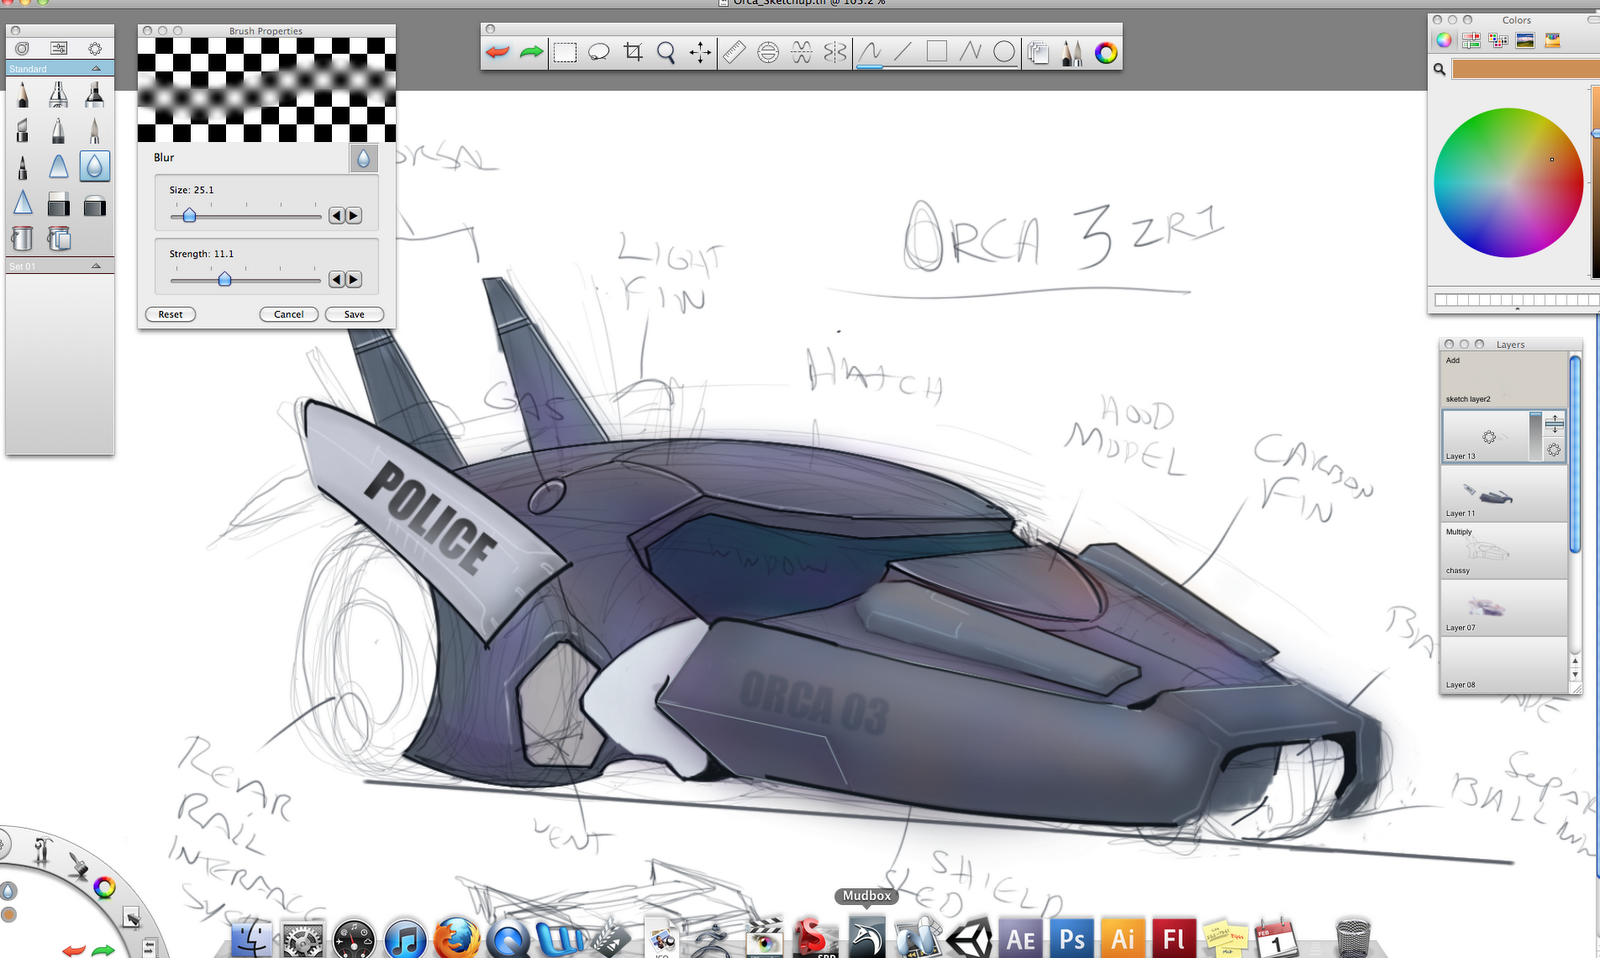Select the Soft eraser
1600x958 pixels.
point(95,206)
